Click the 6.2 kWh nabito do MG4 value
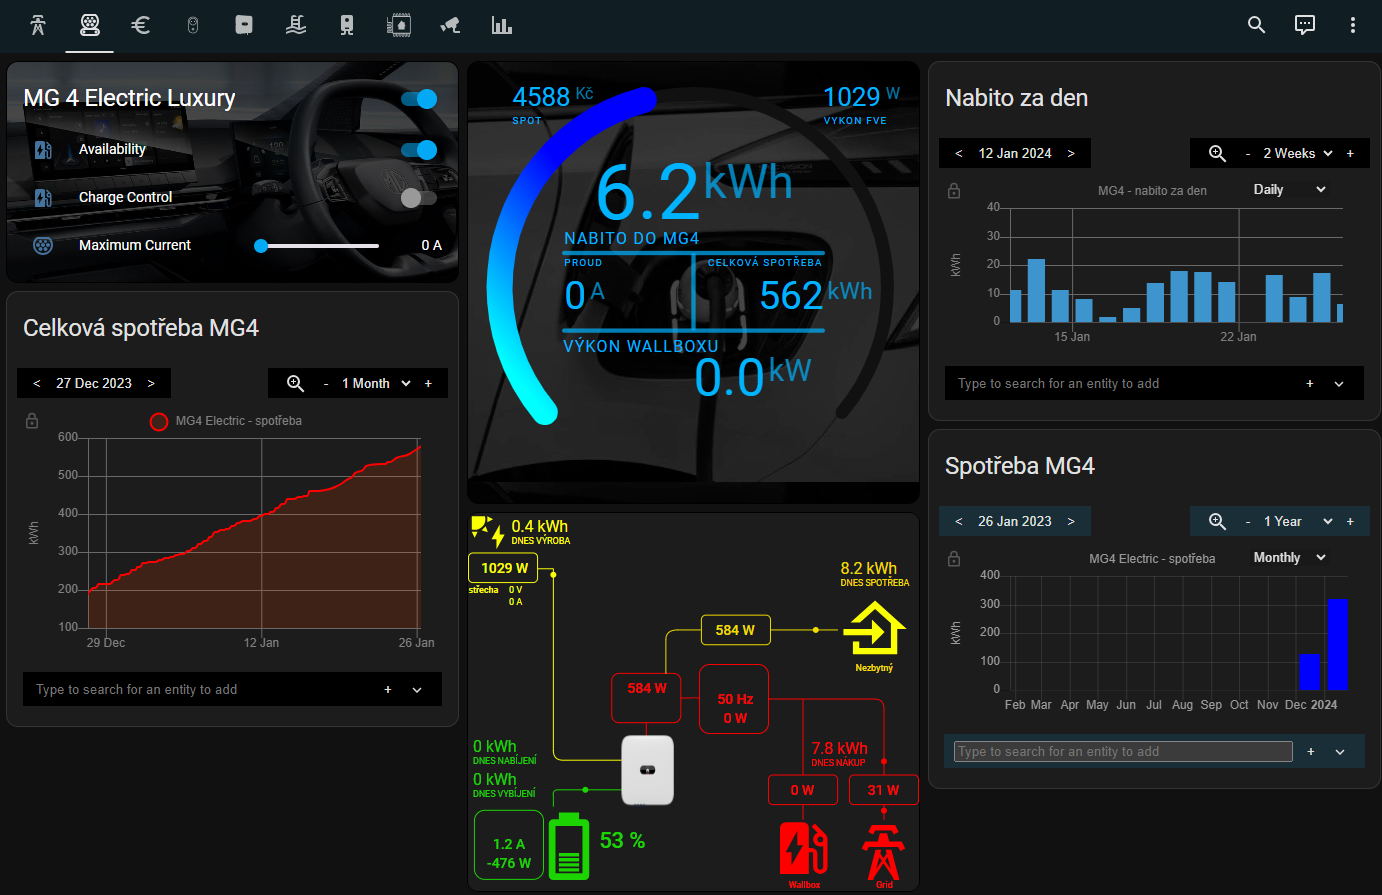This screenshot has height=895, width=1382. [694, 191]
